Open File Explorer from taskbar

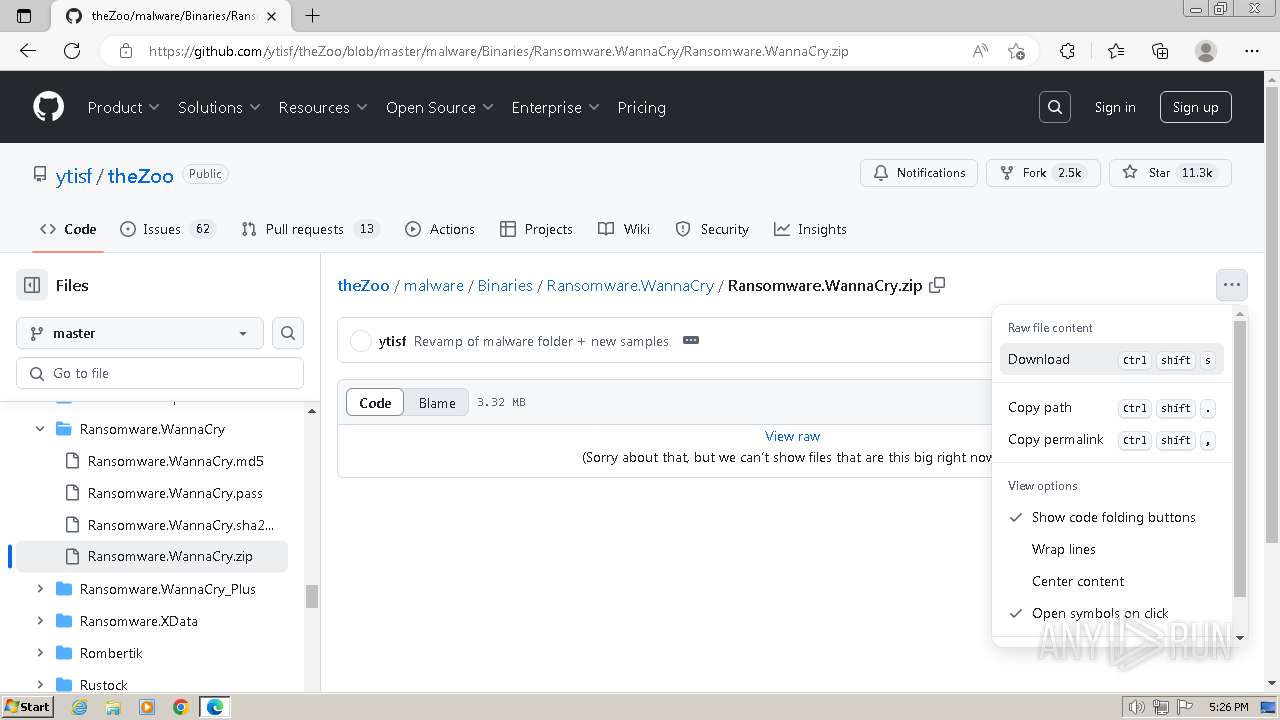coord(113,707)
